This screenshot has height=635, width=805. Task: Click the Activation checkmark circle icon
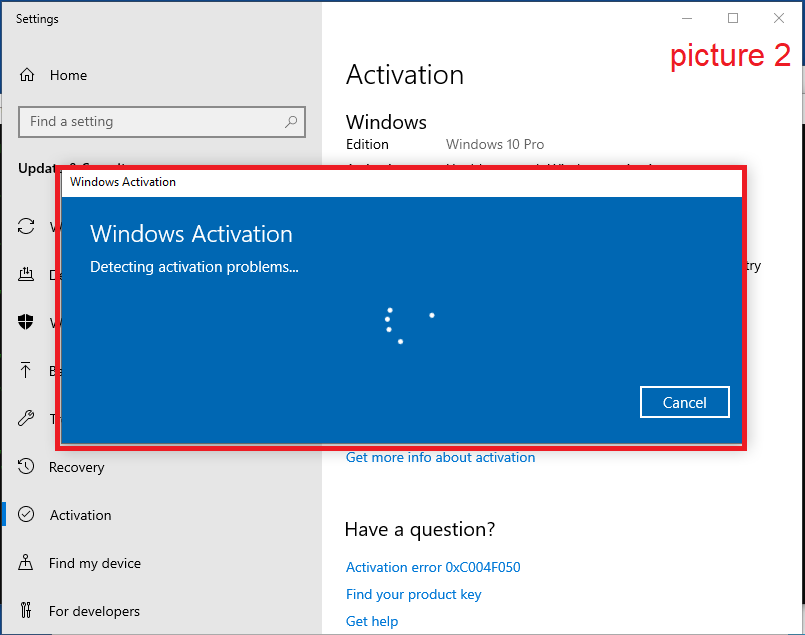pos(26,514)
